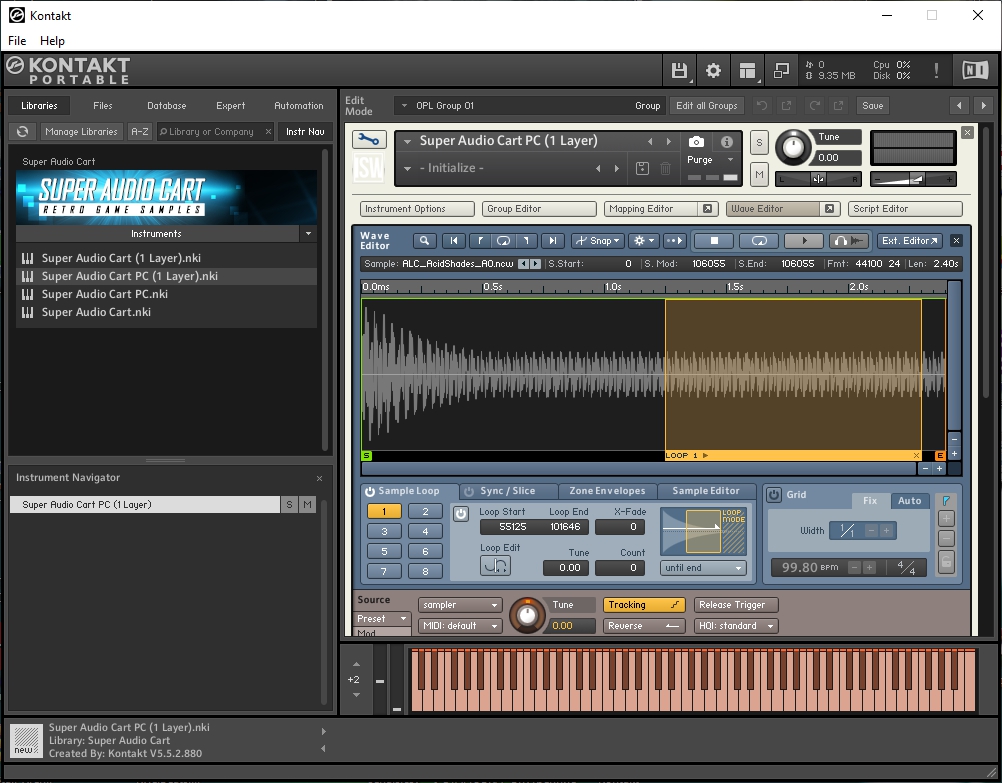Click the Instrument Options button
This screenshot has height=783, width=1002.
[417, 209]
